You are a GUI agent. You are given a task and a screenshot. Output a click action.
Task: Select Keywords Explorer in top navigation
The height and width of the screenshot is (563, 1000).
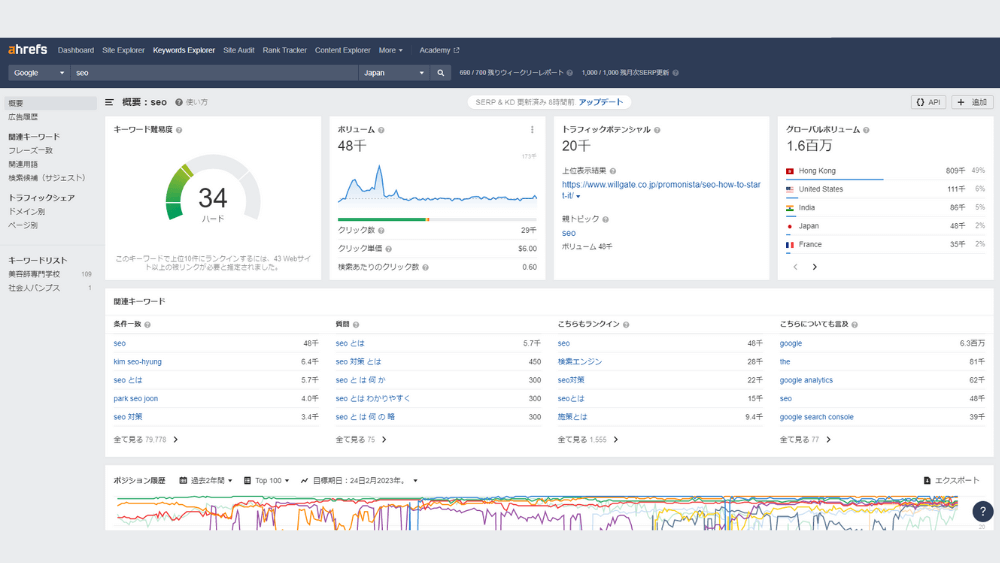(184, 50)
